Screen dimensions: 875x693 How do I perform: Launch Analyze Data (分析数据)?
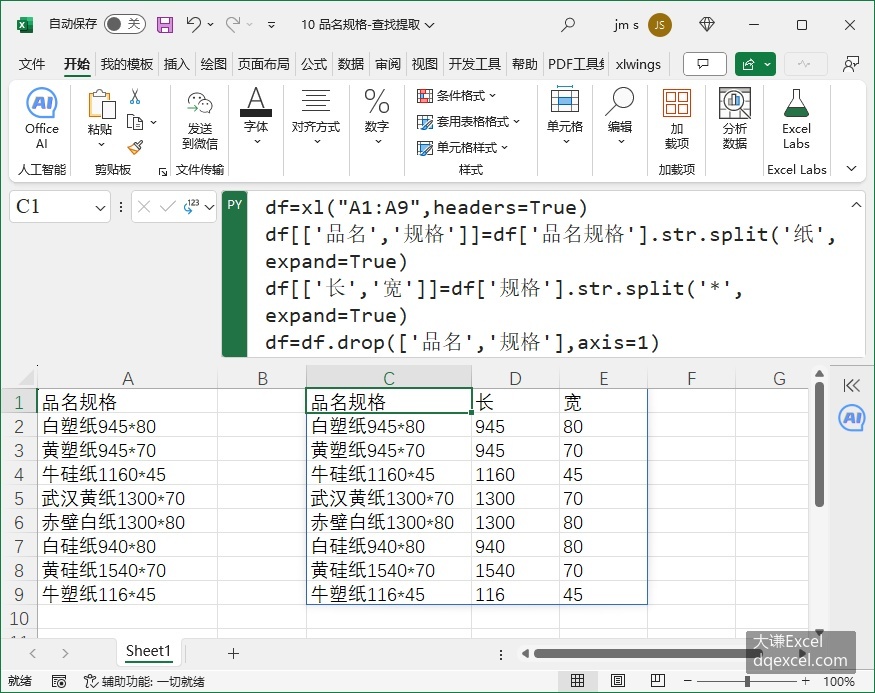735,118
